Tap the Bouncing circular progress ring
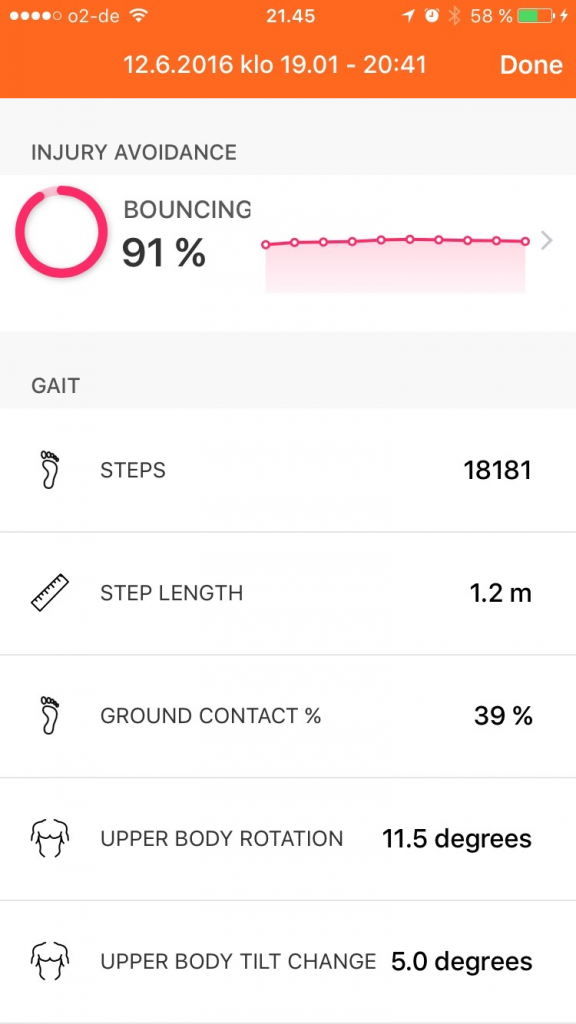Image resolution: width=576 pixels, height=1024 pixels. tap(61, 232)
